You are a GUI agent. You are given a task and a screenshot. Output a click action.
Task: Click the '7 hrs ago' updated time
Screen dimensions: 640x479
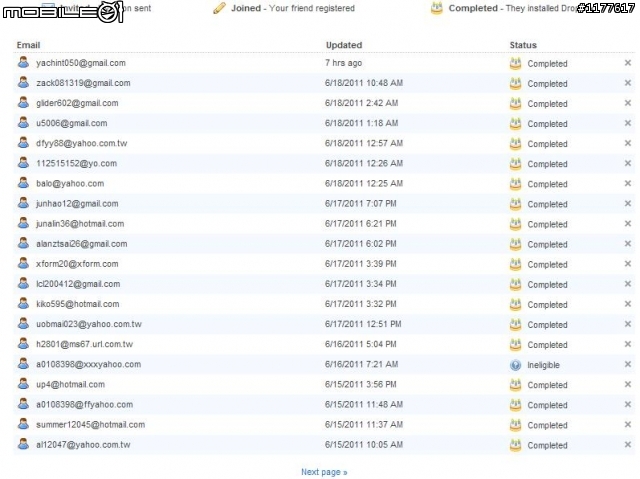click(x=343, y=63)
